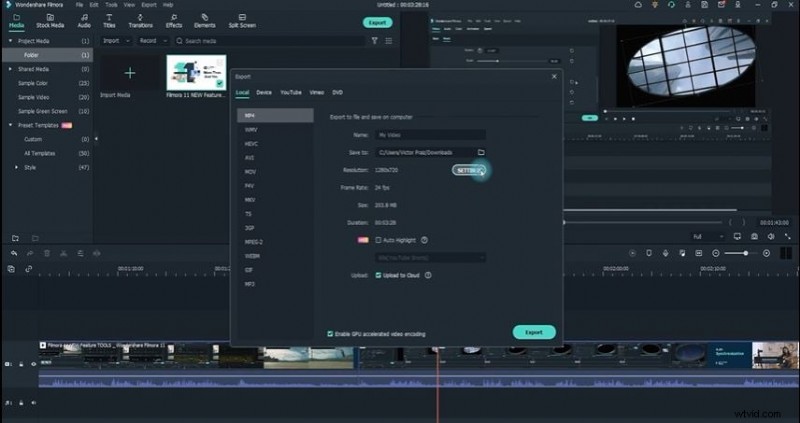Click the top Export button above media panel
Screen dimensions: 800x423
[x=378, y=23]
